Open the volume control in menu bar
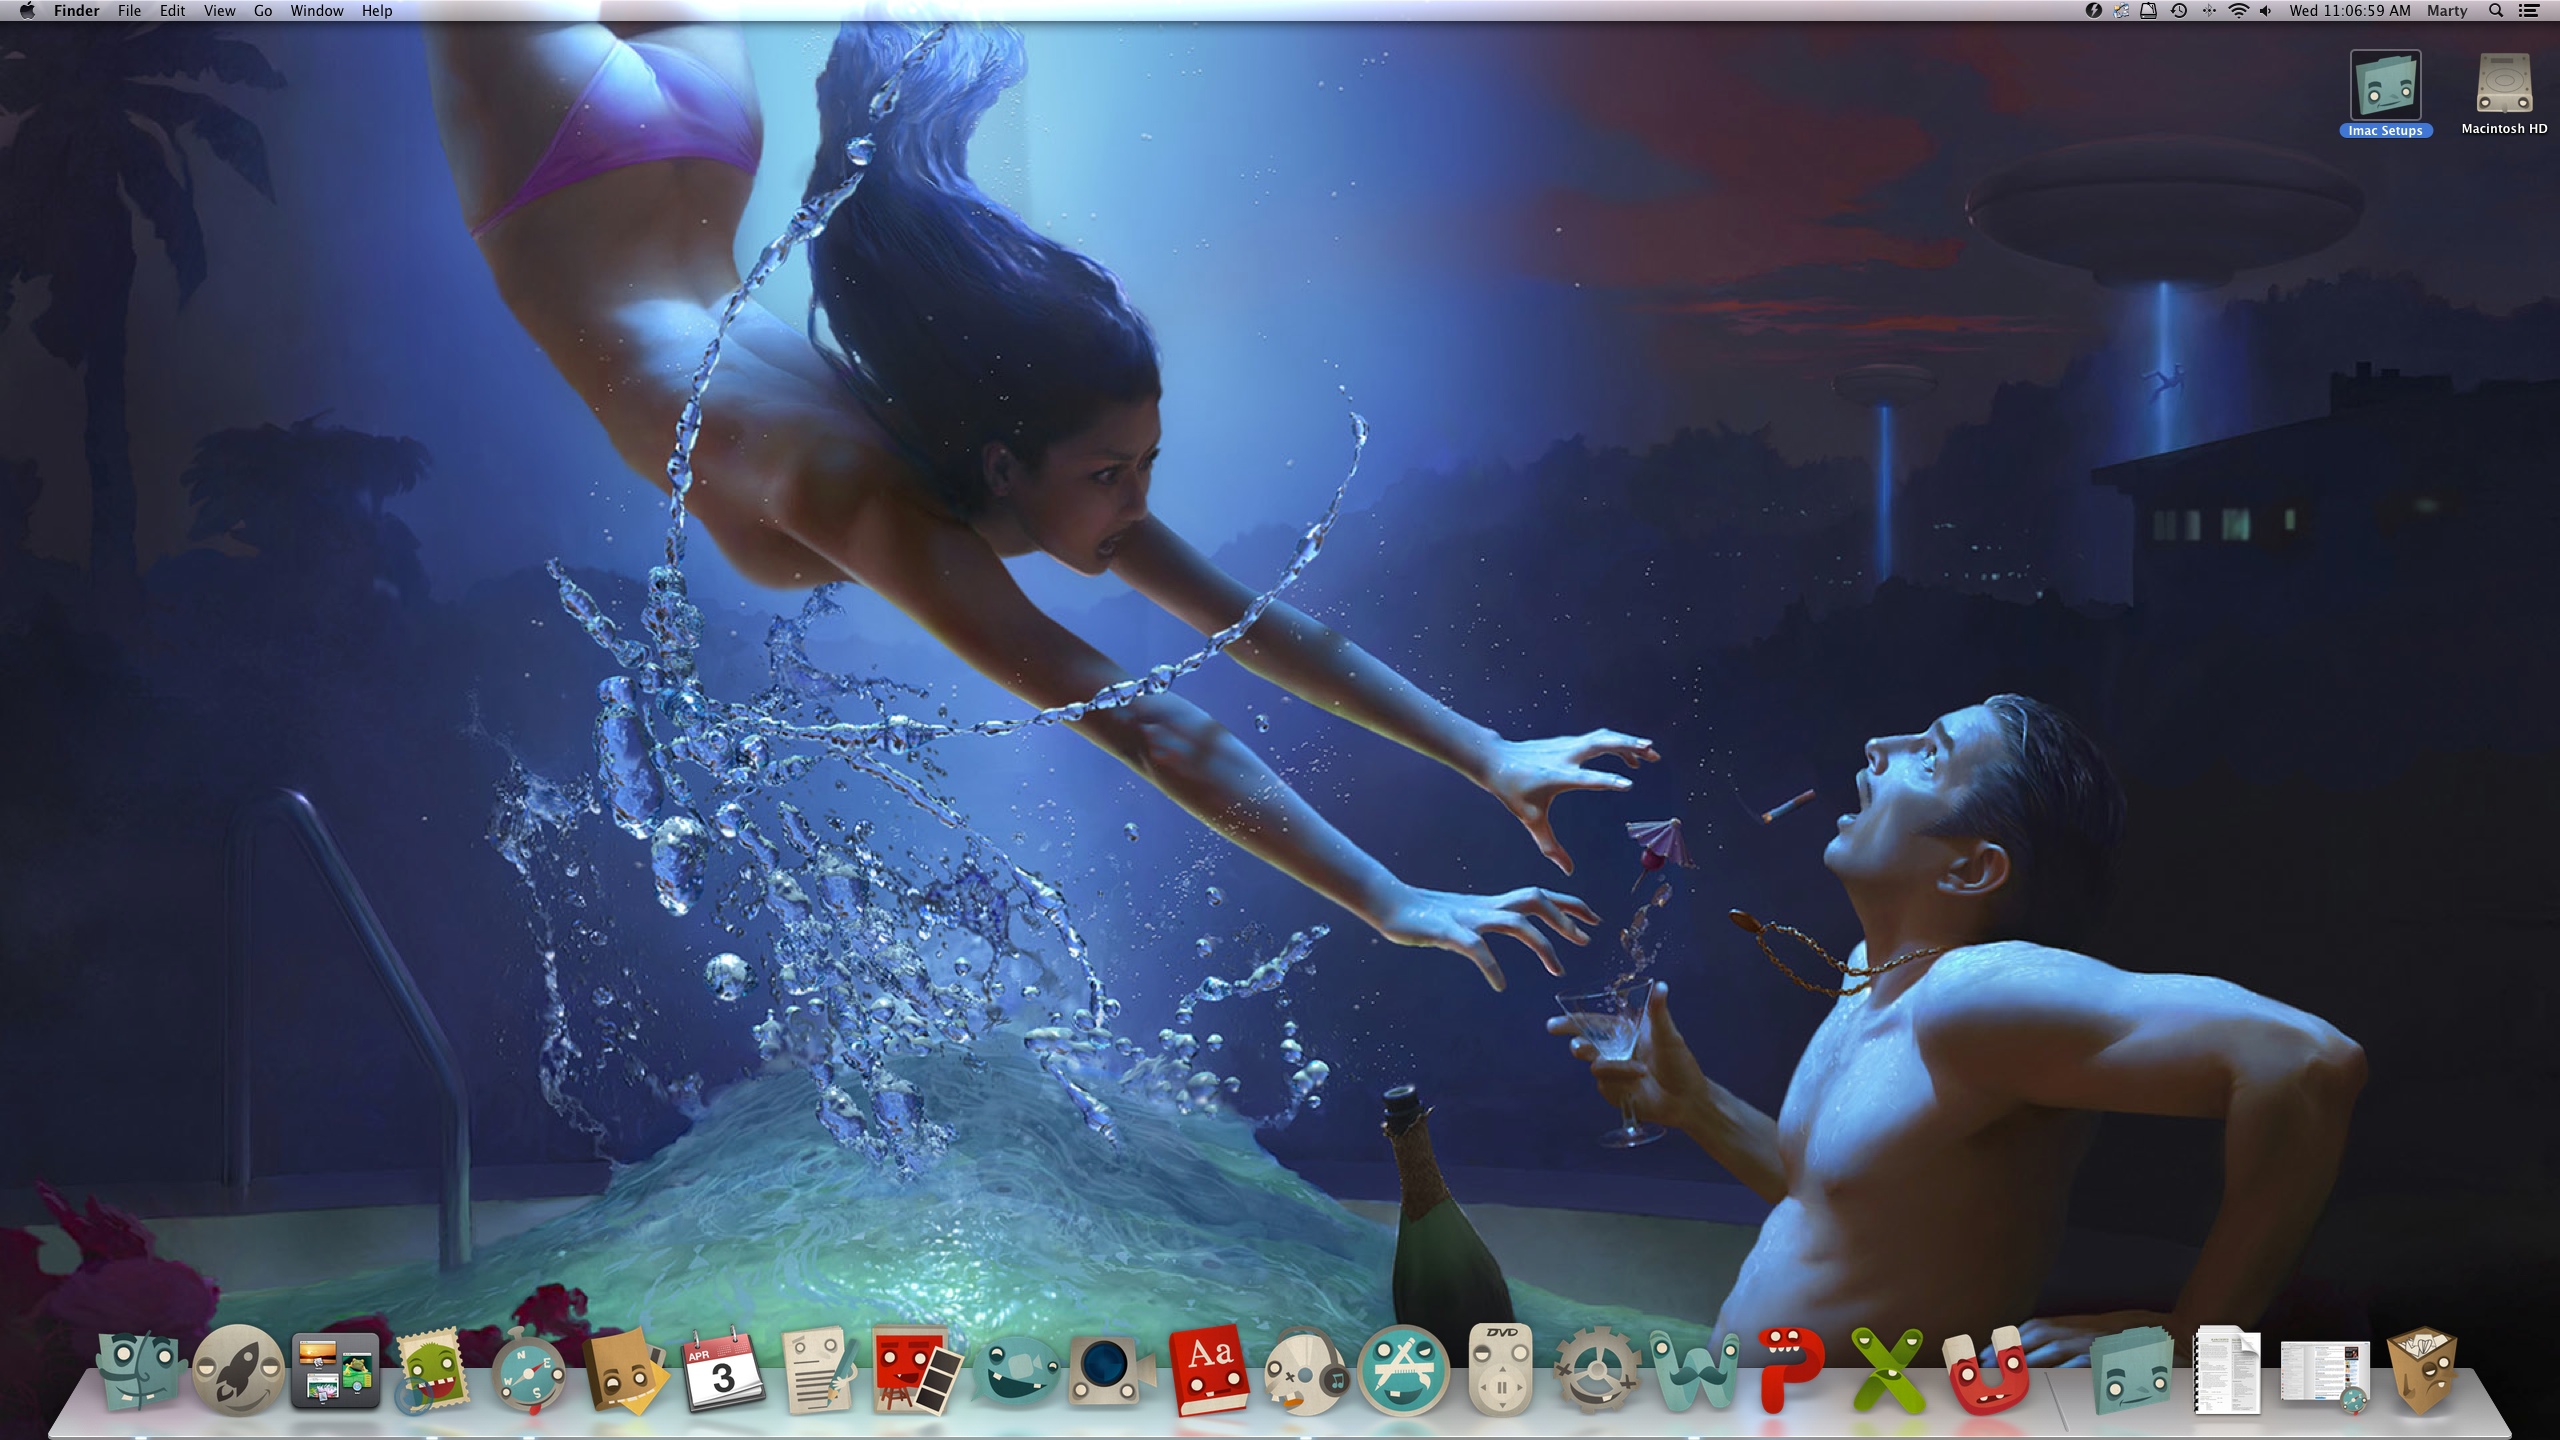This screenshot has height=1440, width=2560. (2265, 11)
